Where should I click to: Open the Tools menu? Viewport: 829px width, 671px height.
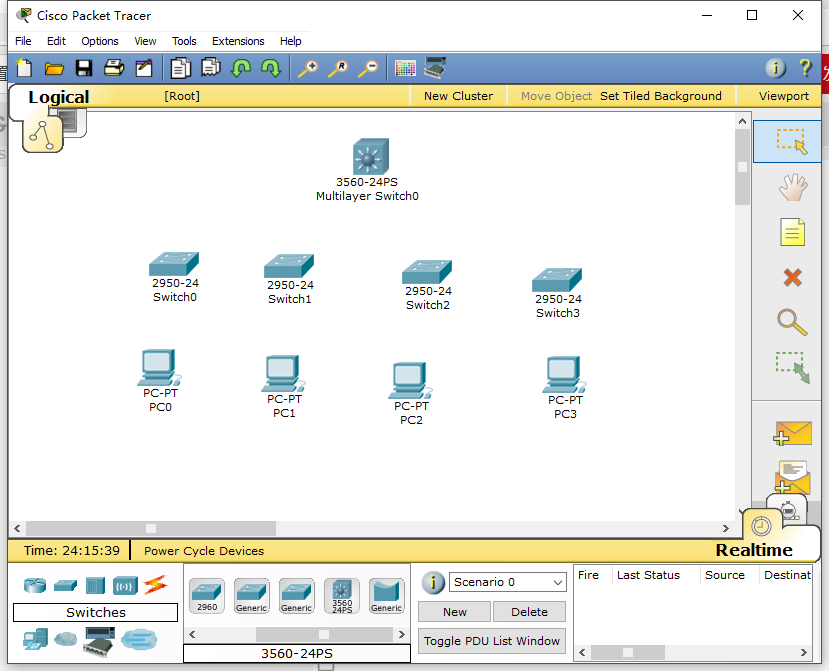coord(184,41)
